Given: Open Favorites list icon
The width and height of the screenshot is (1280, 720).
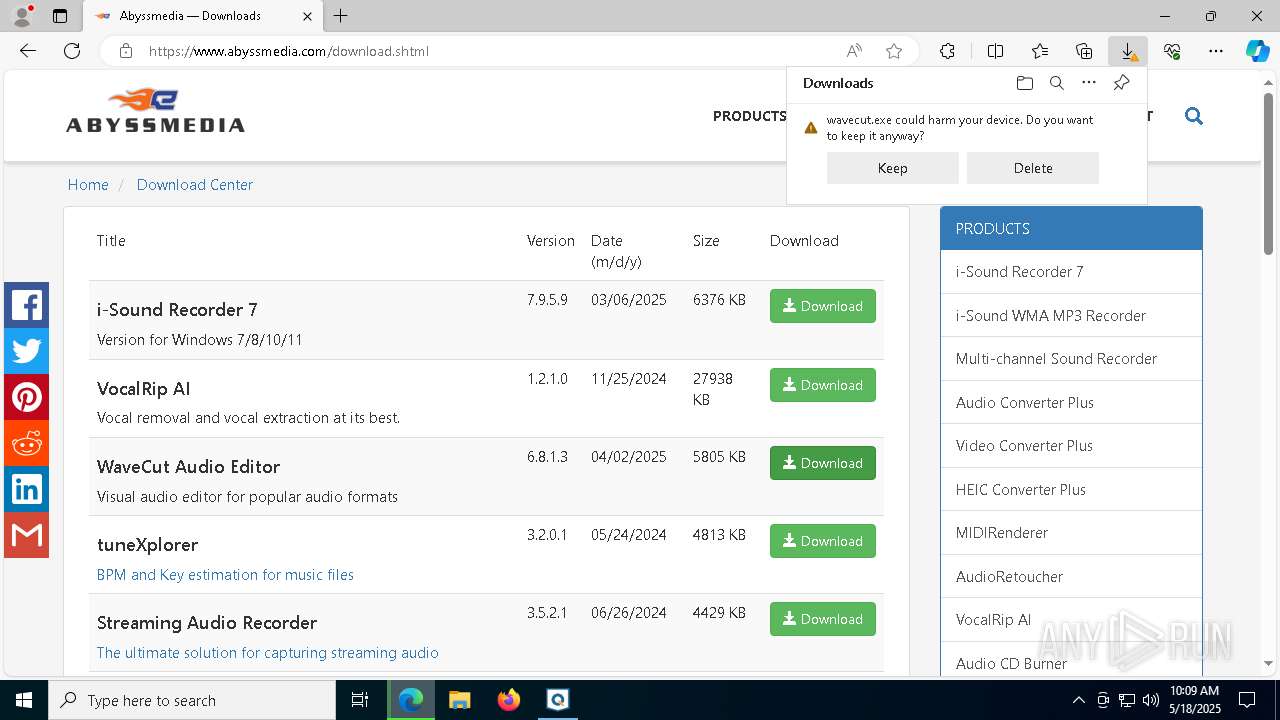Looking at the screenshot, I should 1040,51.
